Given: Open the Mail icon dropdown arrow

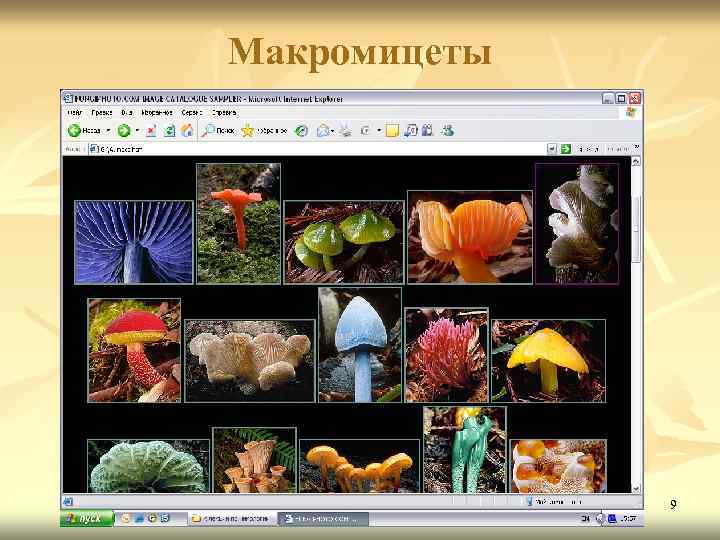Looking at the screenshot, I should [x=332, y=131].
